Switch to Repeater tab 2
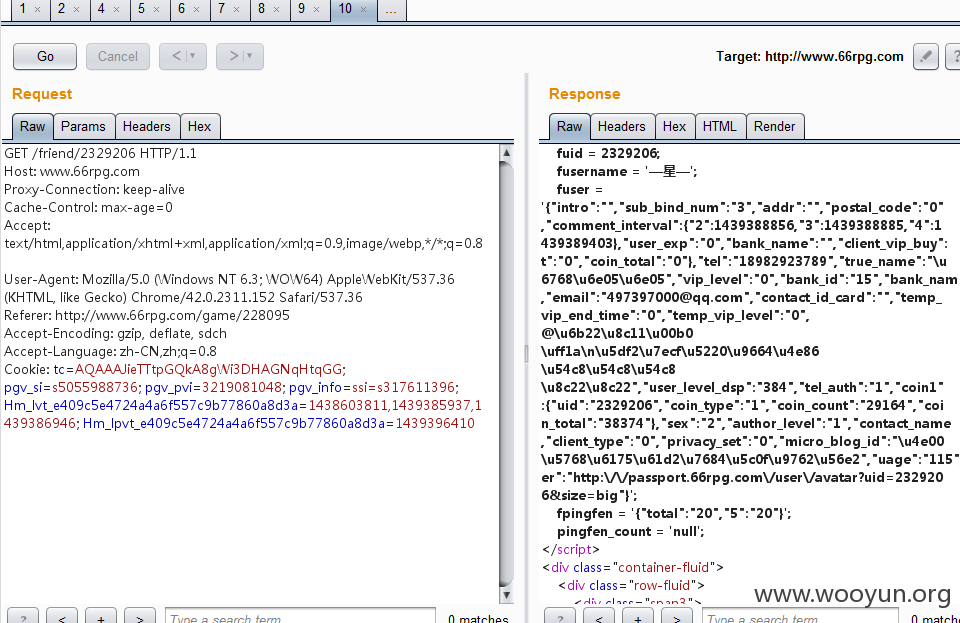This screenshot has height=623, width=960. [x=61, y=9]
